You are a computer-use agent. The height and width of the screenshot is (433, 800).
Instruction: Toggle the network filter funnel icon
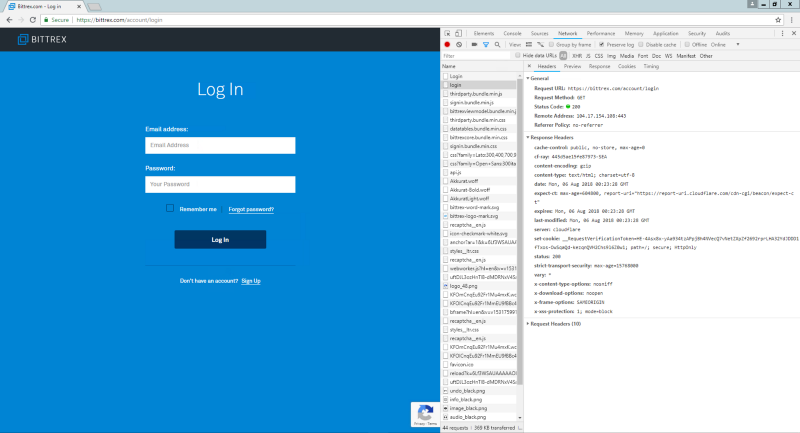[x=486, y=45]
